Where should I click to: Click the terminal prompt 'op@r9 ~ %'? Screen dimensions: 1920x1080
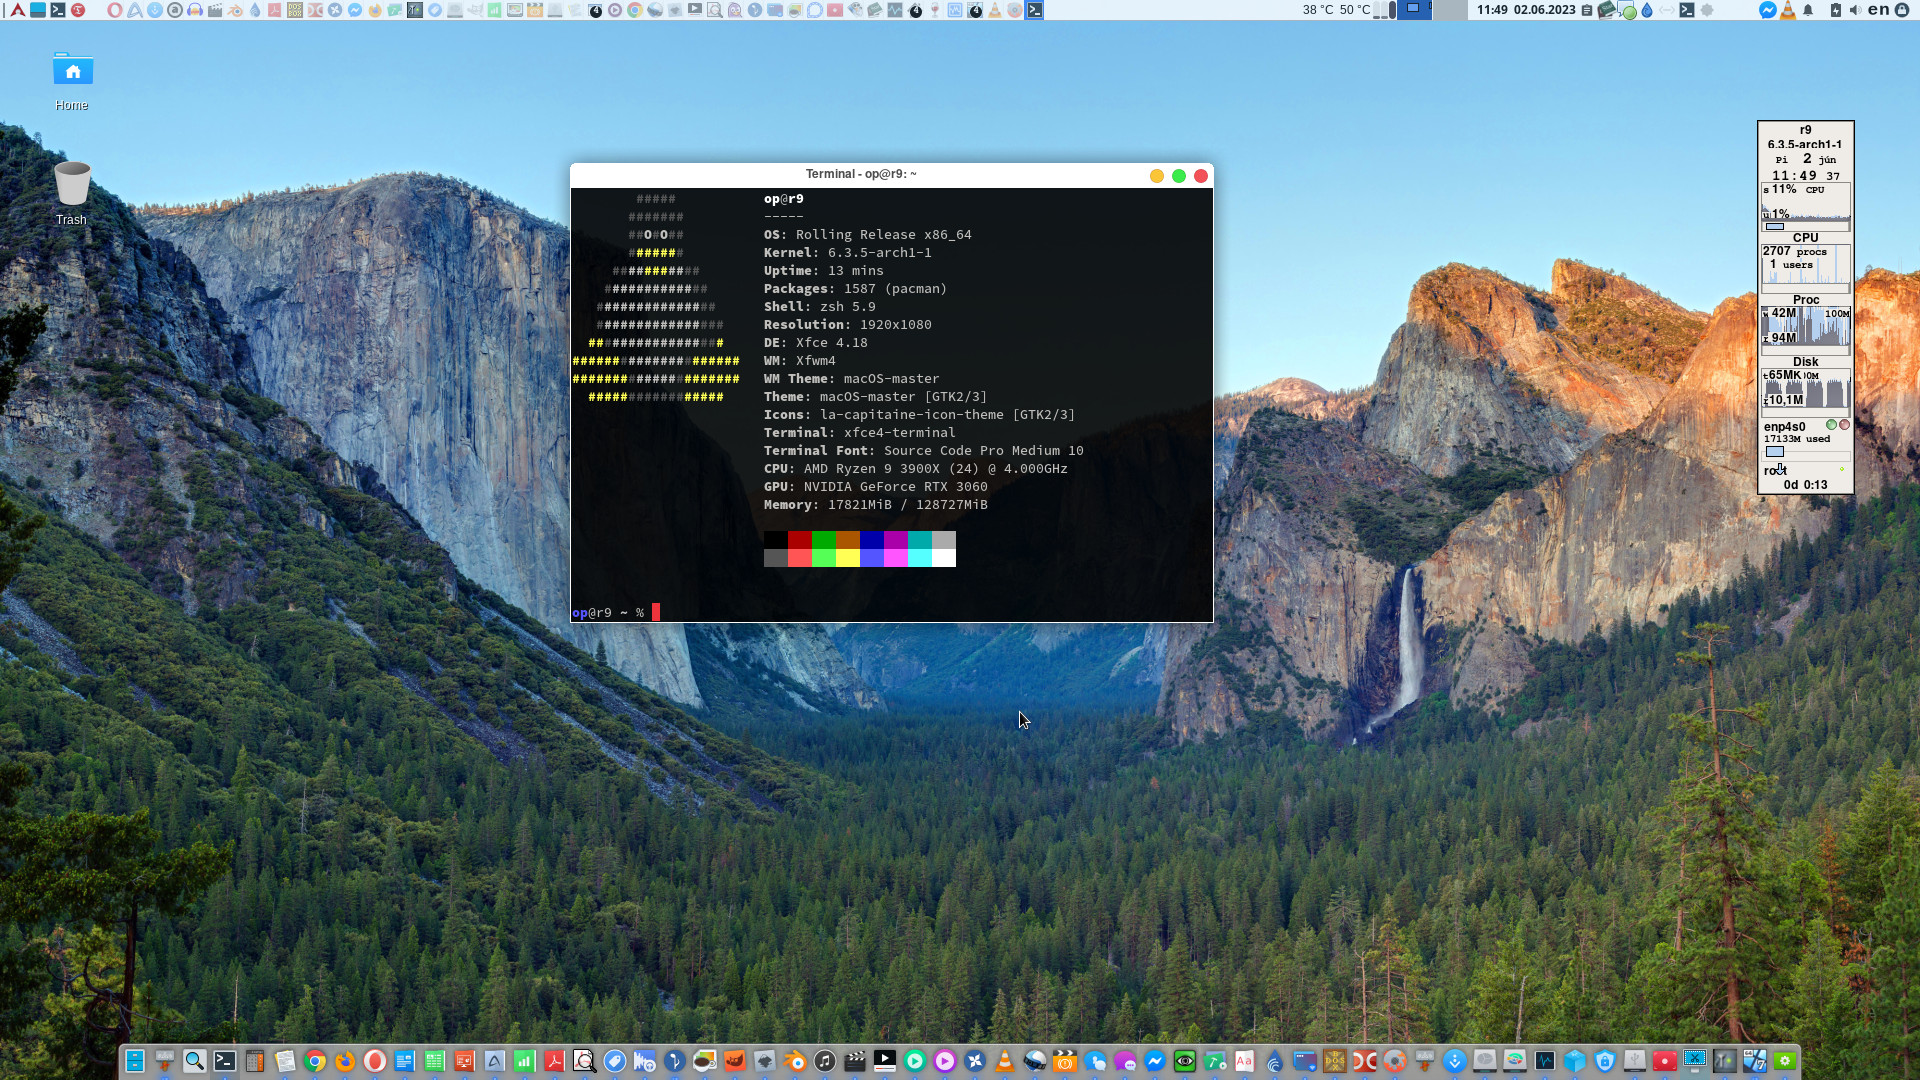pyautogui.click(x=608, y=613)
